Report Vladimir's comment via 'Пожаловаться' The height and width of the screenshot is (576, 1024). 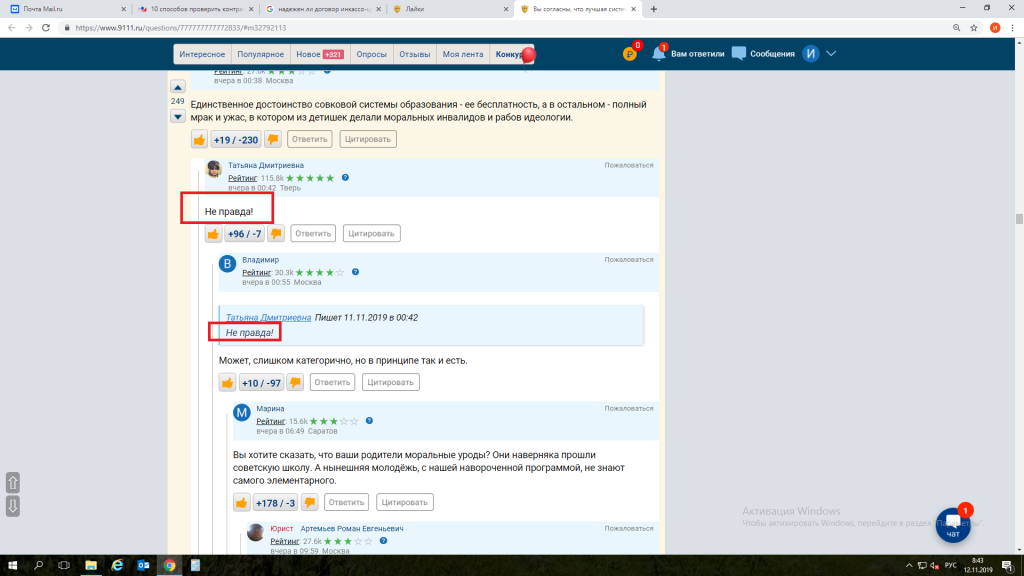pyautogui.click(x=628, y=259)
